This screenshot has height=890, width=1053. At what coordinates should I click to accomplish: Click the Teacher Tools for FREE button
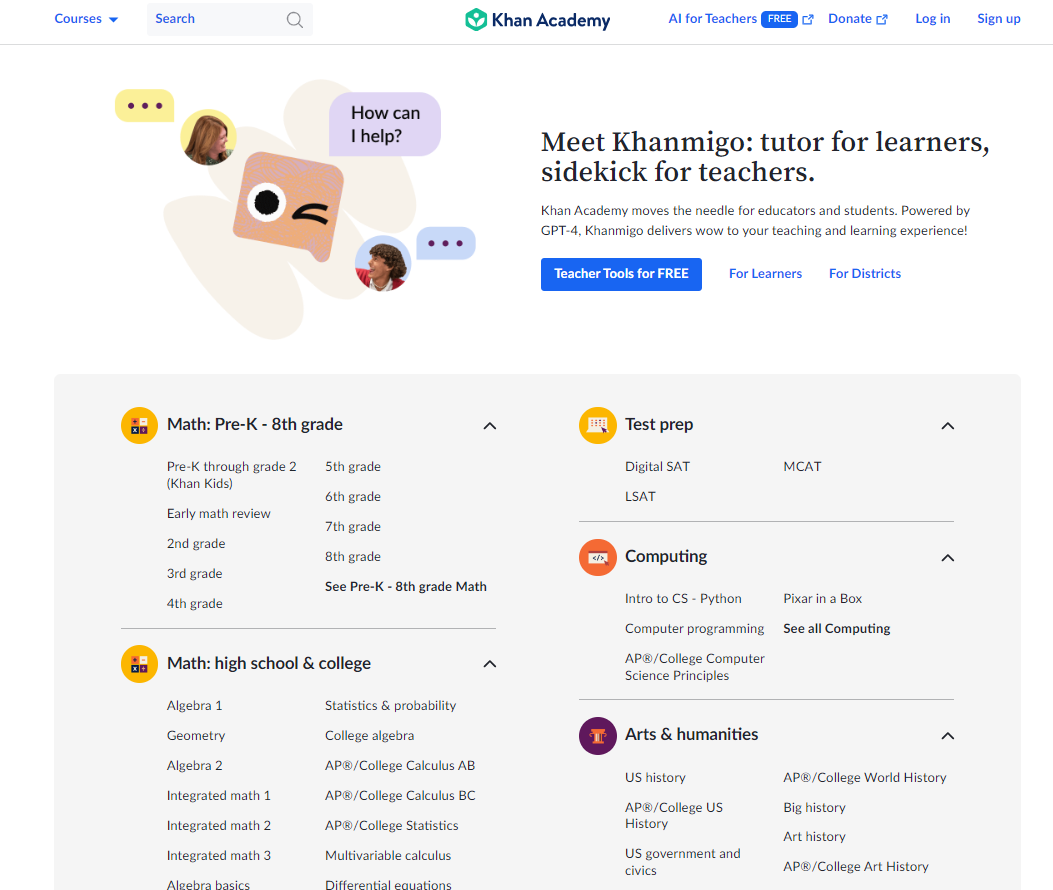pos(621,274)
